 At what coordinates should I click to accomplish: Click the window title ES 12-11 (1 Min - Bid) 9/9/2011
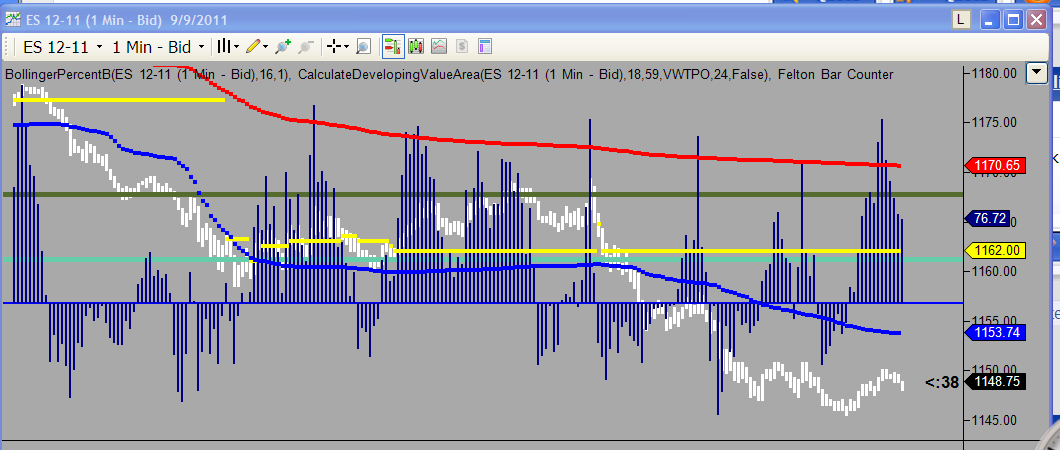(x=127, y=20)
